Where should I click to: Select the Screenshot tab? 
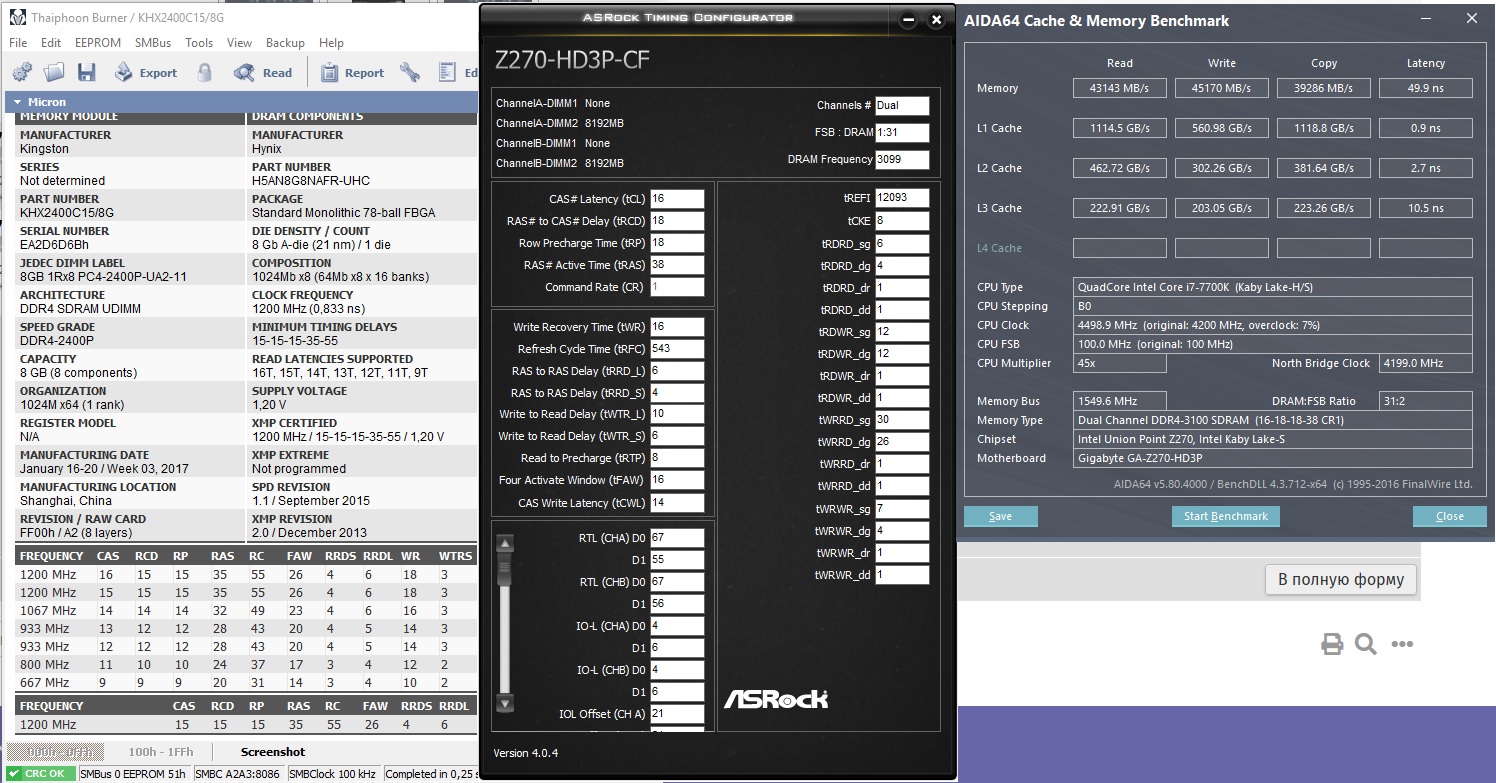click(273, 752)
